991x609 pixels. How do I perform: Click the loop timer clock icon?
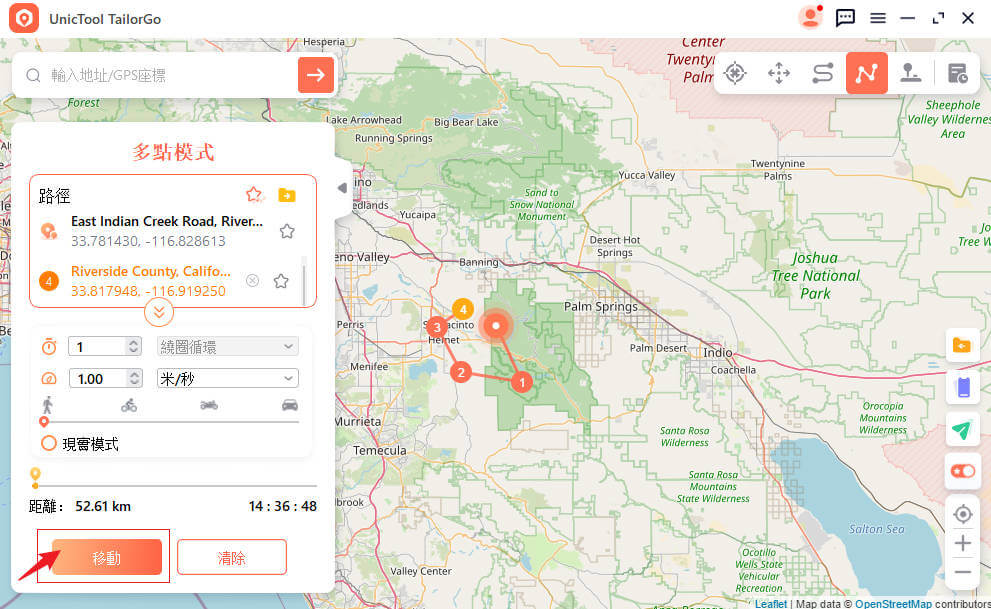49,346
